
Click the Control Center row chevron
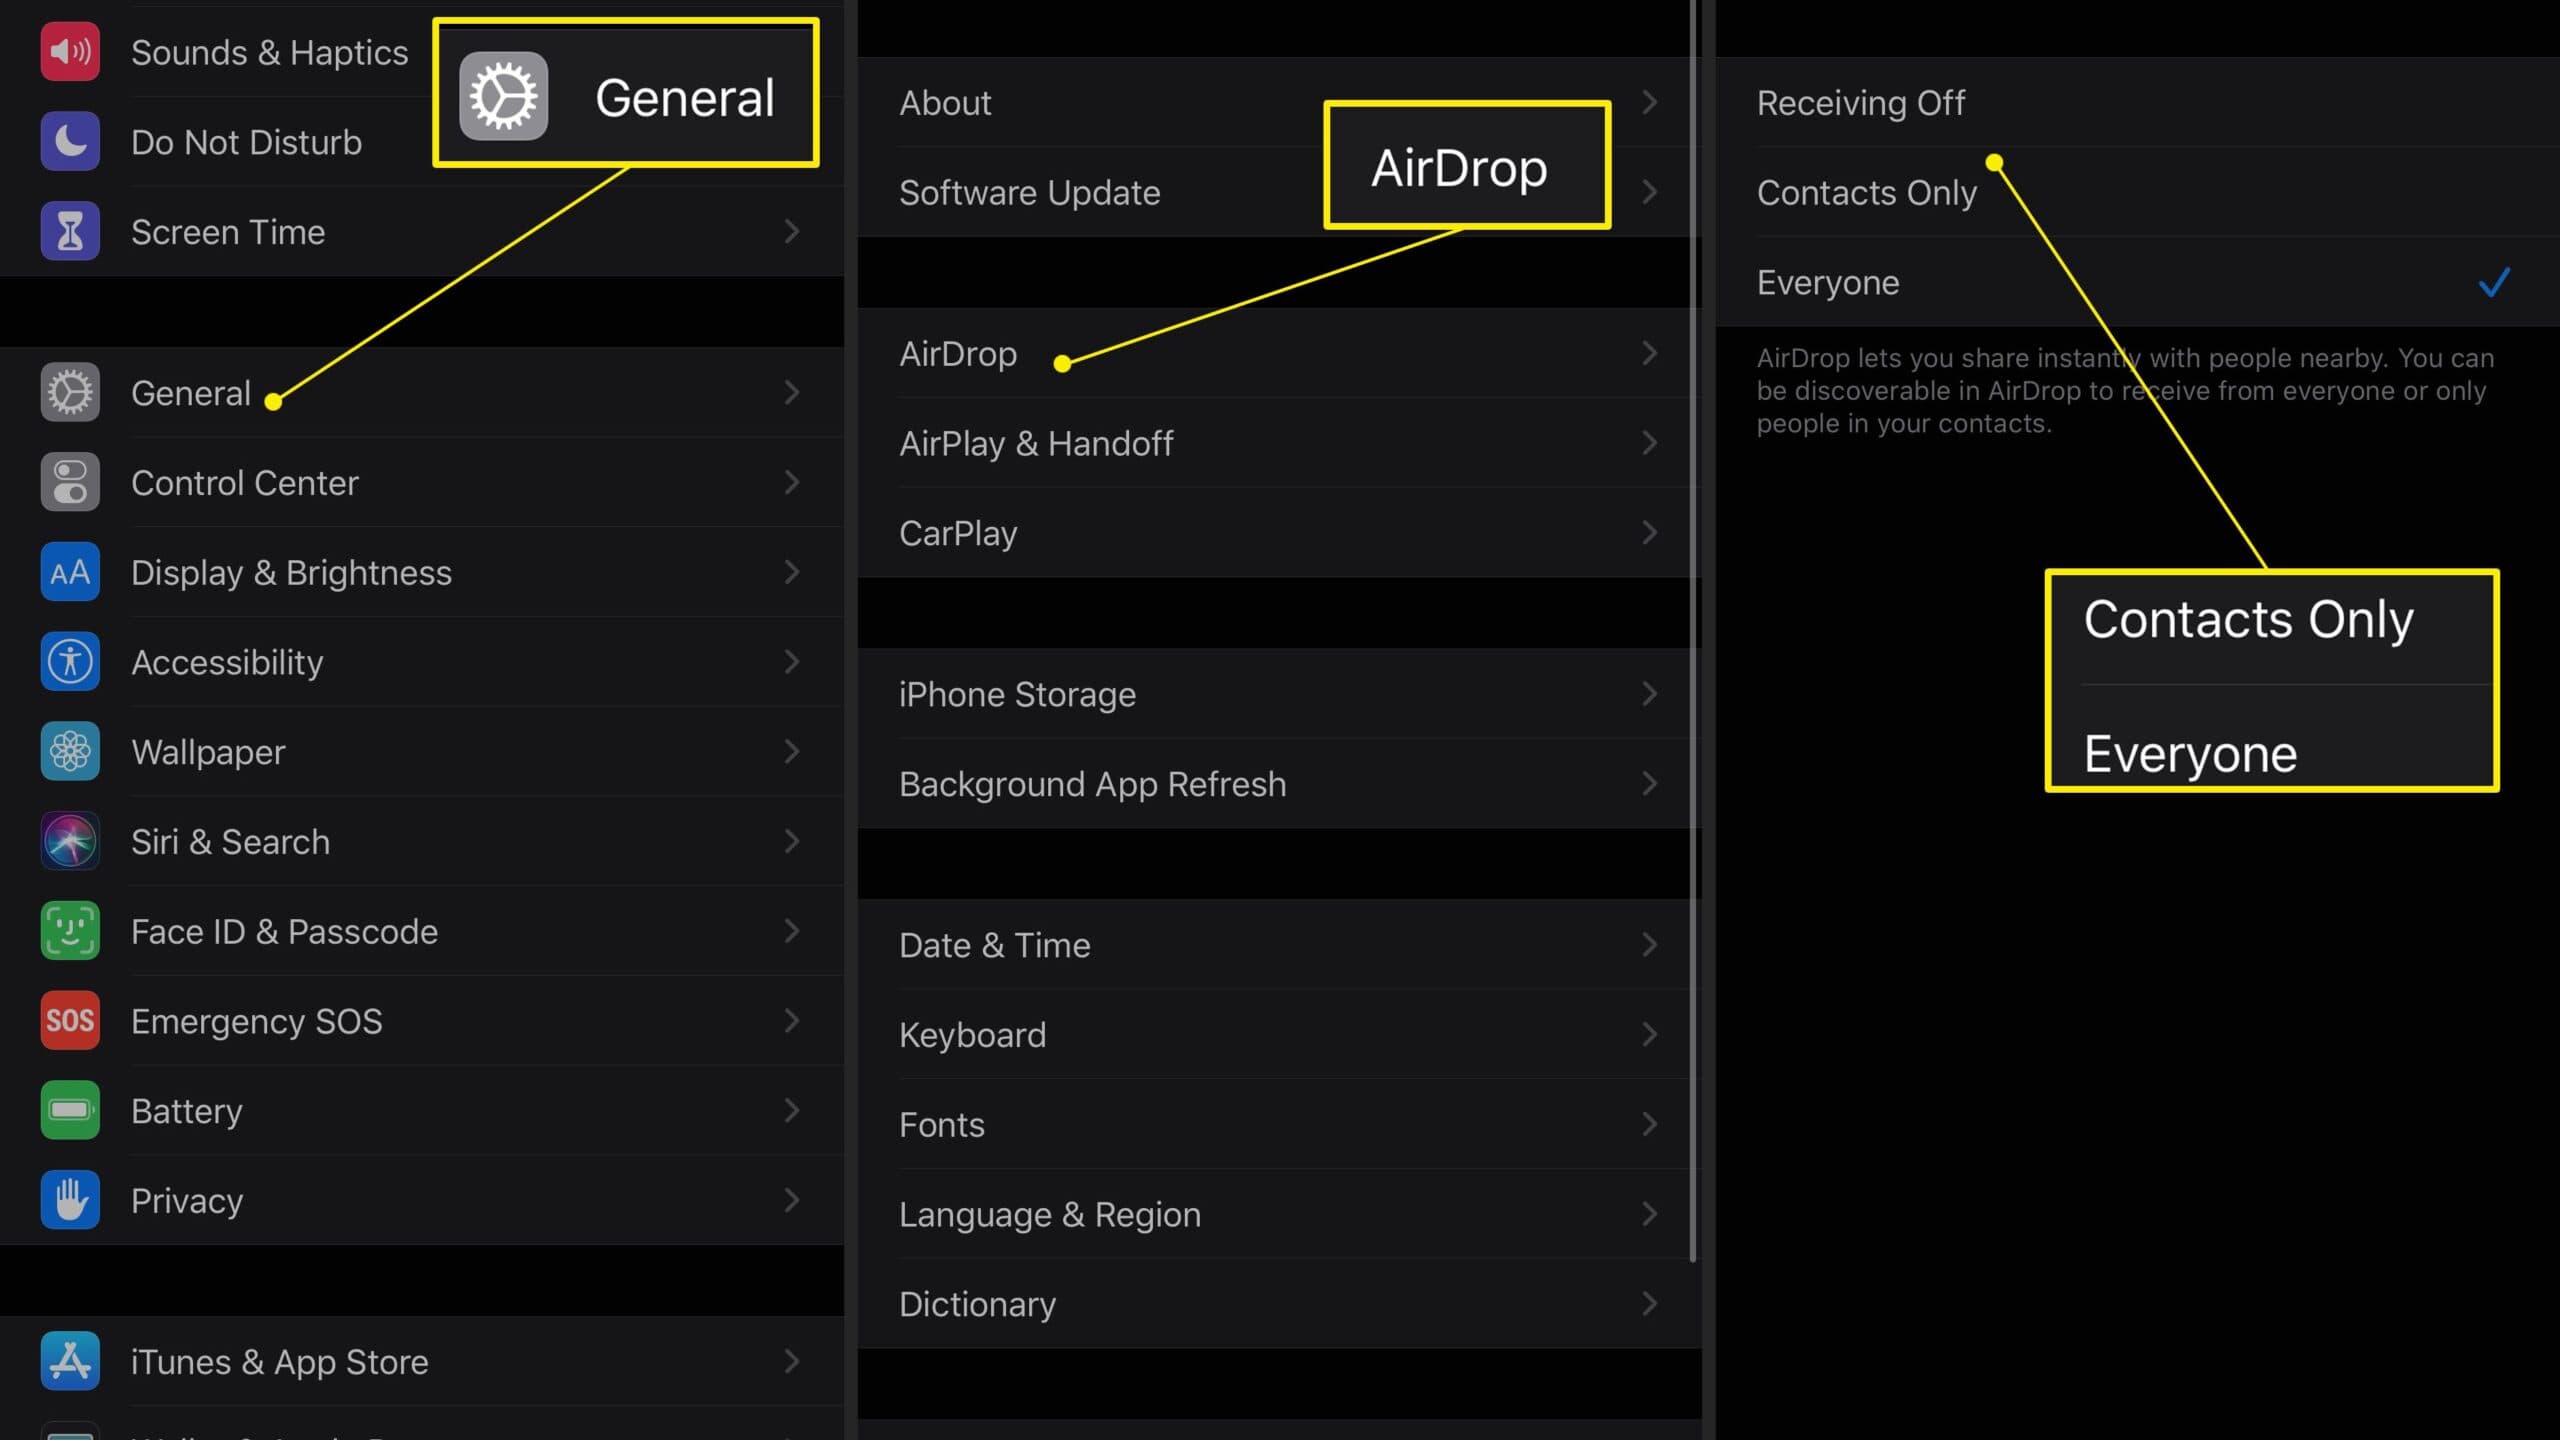[x=792, y=482]
